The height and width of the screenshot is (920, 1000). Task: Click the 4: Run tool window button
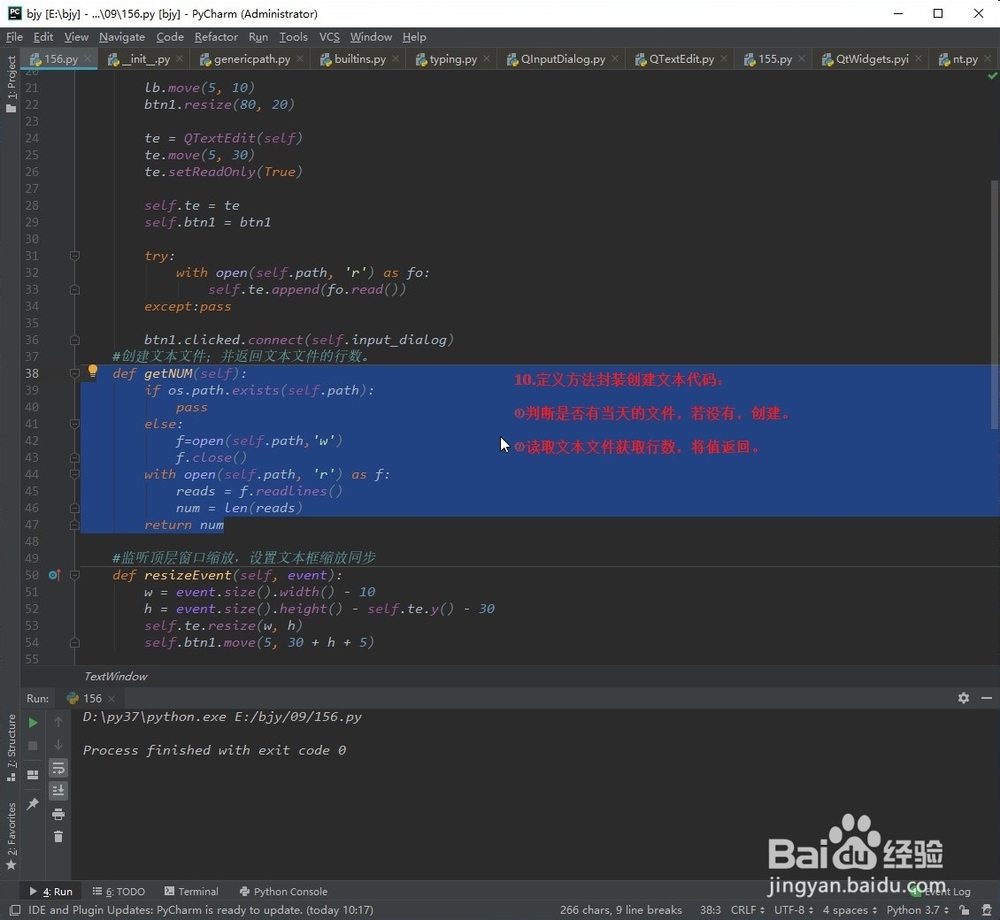[51, 891]
